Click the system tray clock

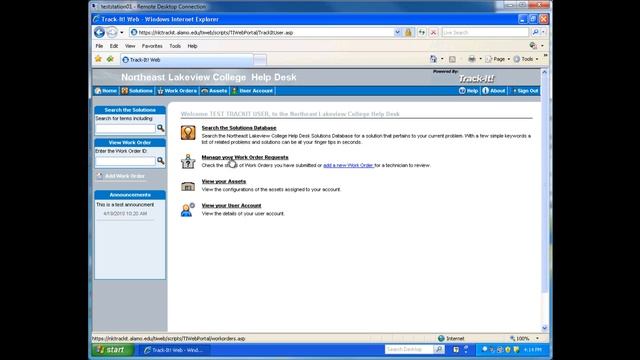[x=533, y=350]
